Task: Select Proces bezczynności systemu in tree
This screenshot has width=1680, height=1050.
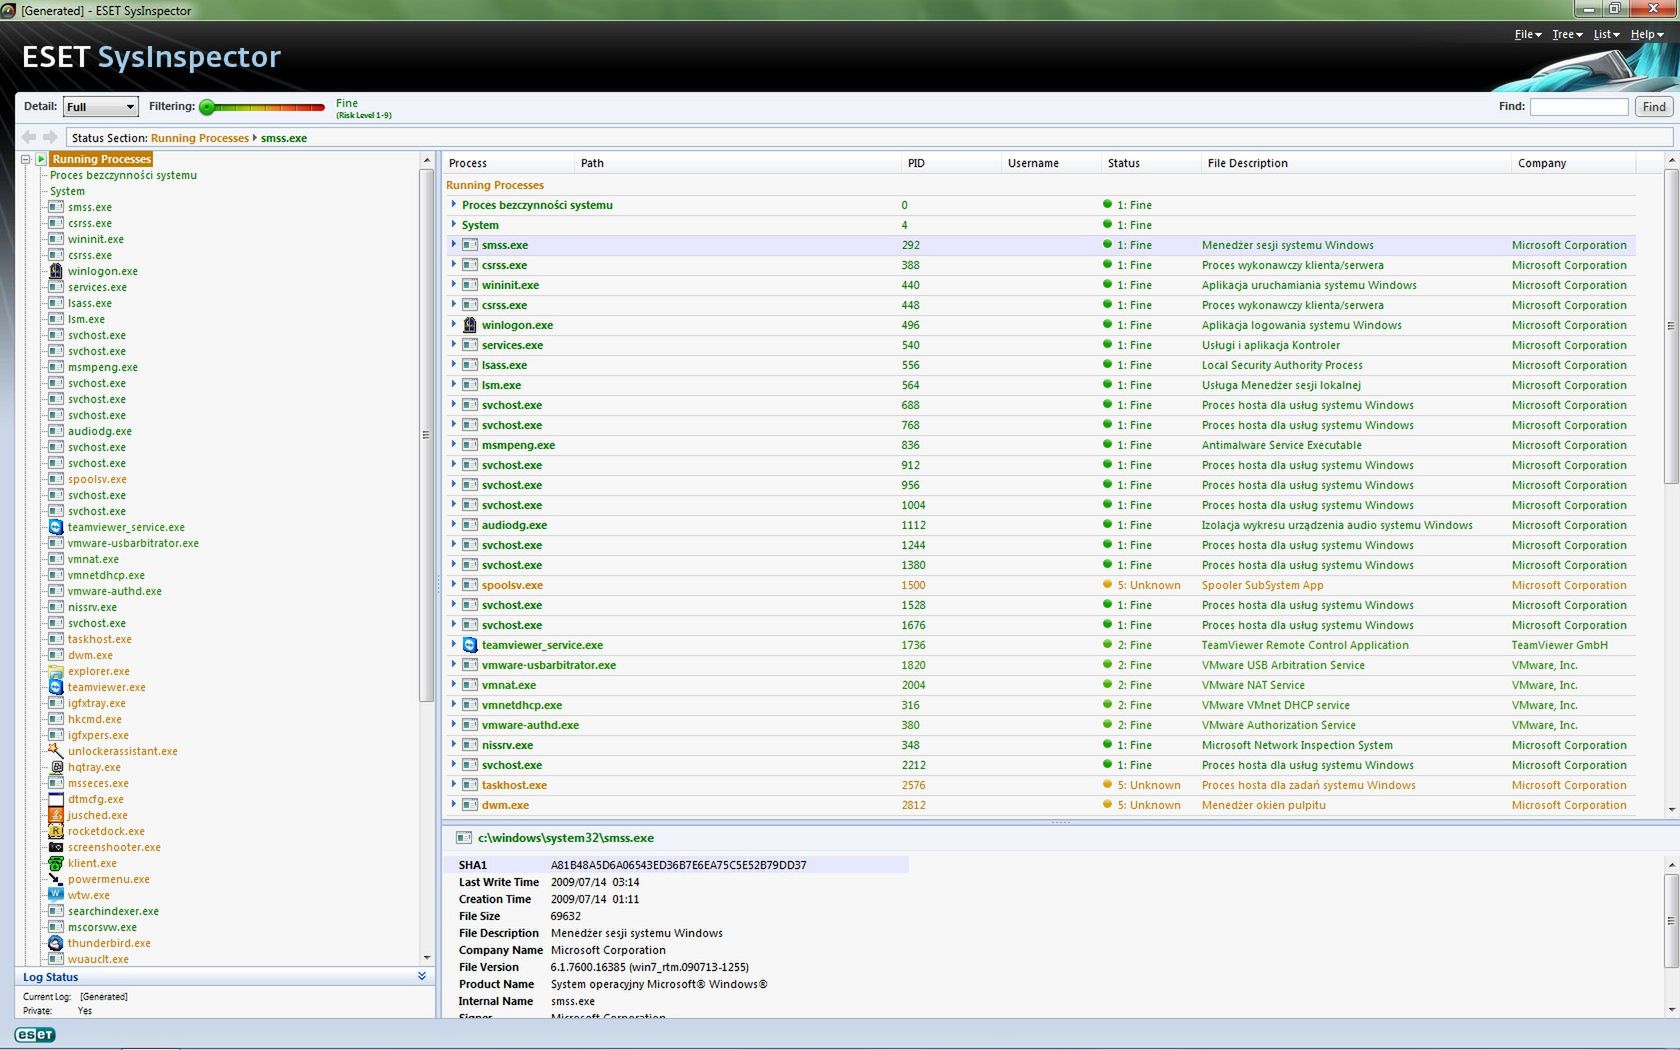Action: [x=123, y=175]
